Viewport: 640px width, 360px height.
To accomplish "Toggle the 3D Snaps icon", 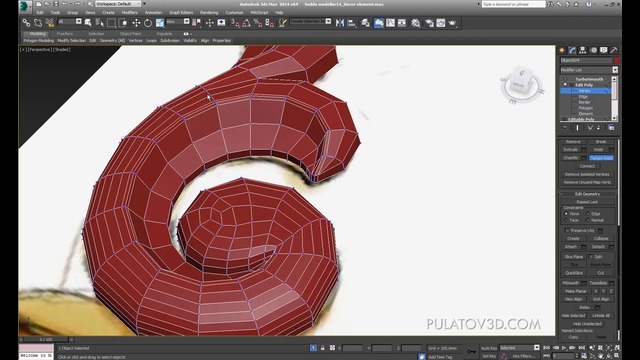I will click(x=236, y=23).
